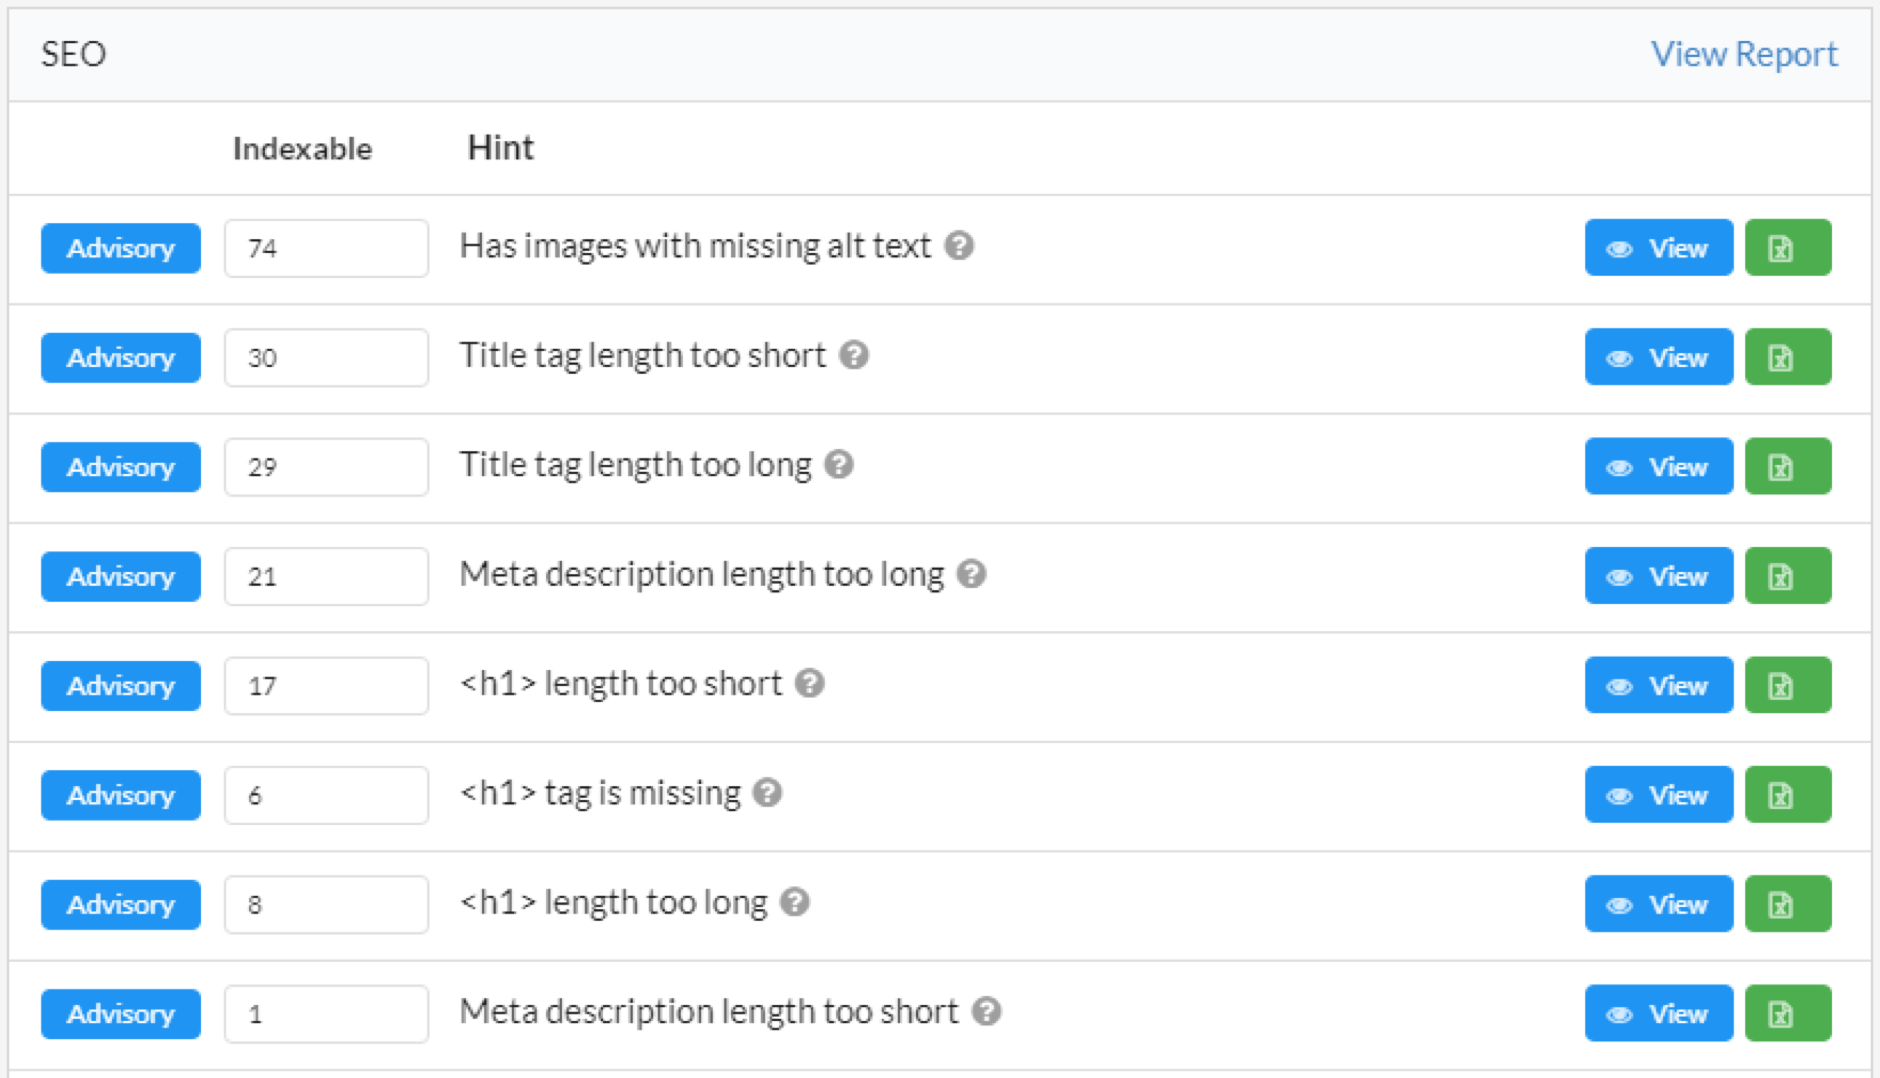Click Excel export icon for title too short

(x=1787, y=357)
